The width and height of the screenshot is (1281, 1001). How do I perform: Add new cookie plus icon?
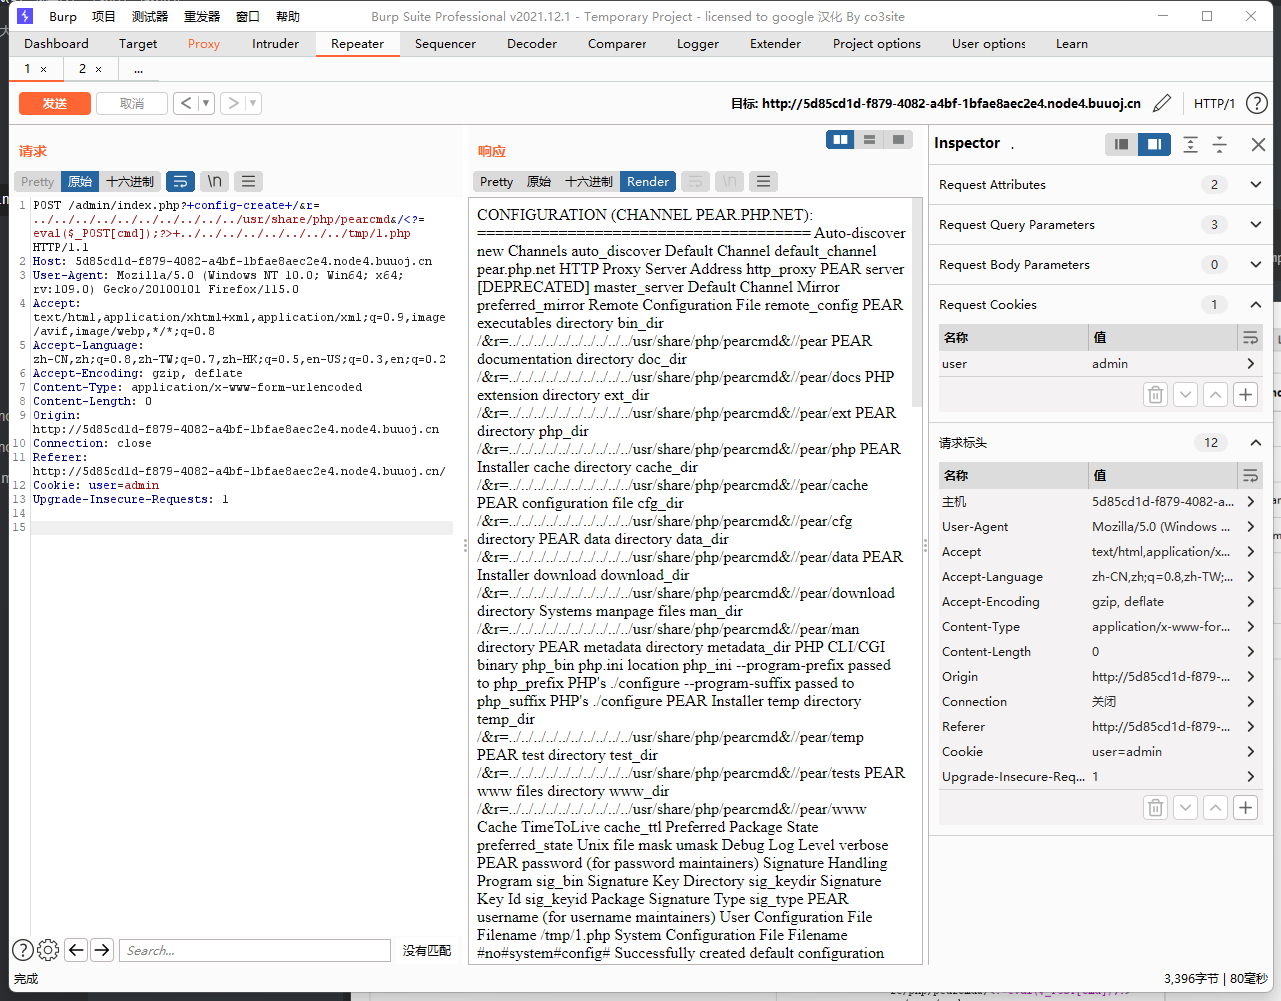(1245, 394)
